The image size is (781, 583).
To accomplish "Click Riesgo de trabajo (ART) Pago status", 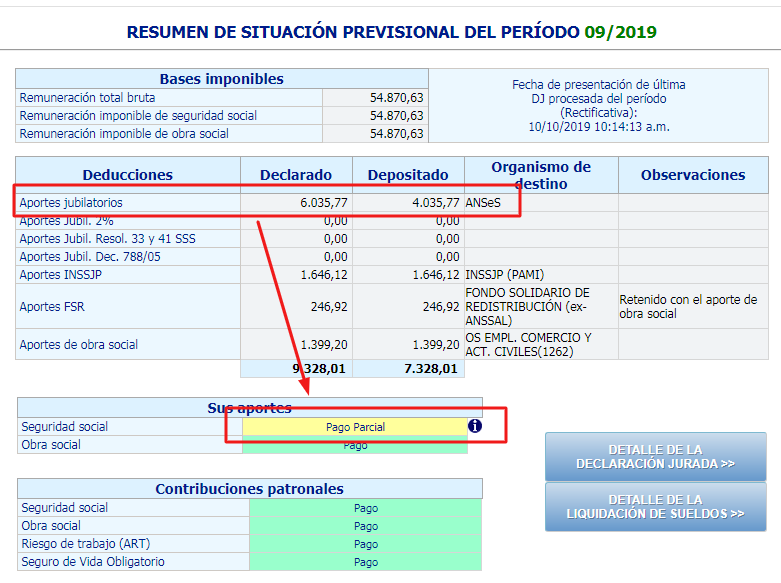I will click(365, 544).
